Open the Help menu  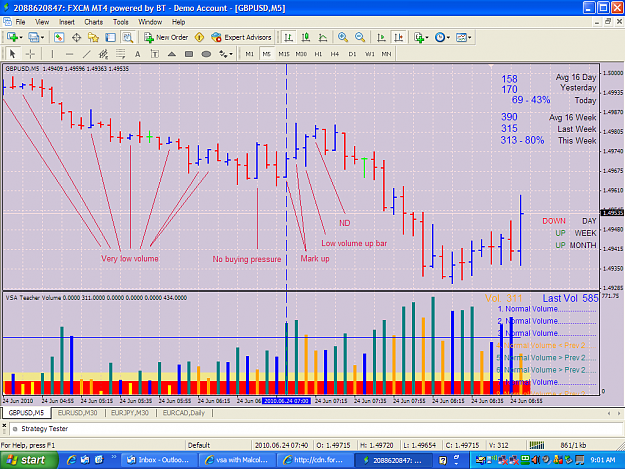[x=178, y=22]
